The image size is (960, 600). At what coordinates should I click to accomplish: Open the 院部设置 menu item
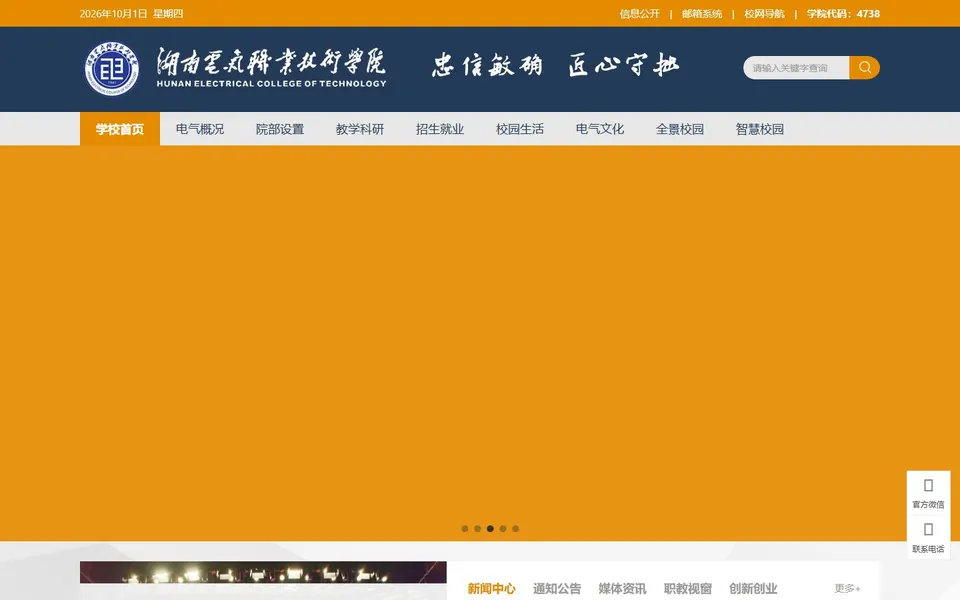[280, 129]
